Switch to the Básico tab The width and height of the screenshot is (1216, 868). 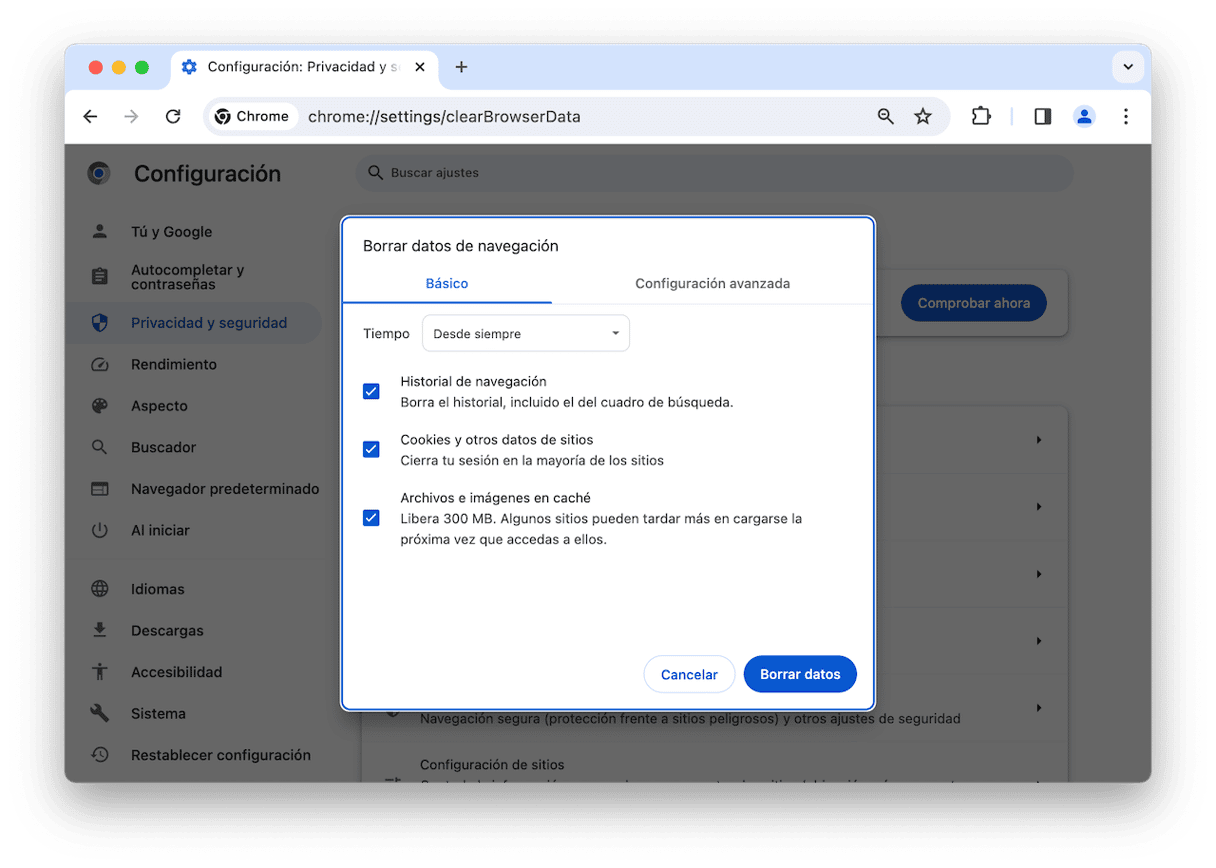[447, 284]
